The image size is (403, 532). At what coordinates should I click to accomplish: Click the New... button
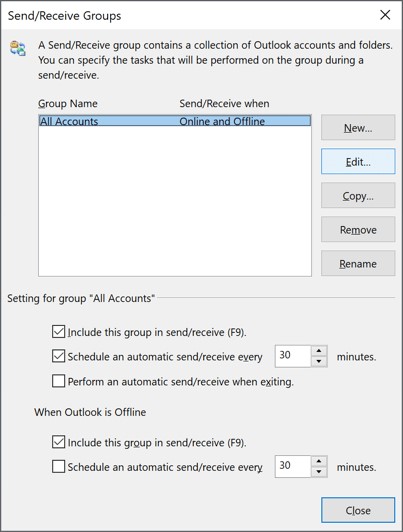(x=358, y=128)
